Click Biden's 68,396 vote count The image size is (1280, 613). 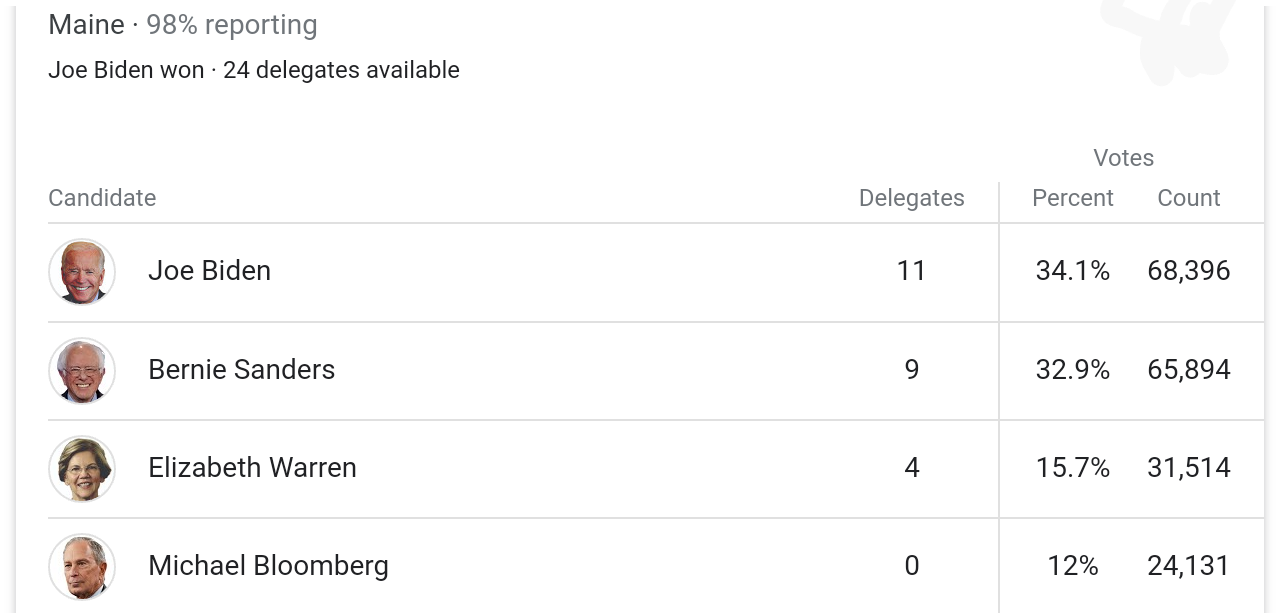pos(1188,271)
